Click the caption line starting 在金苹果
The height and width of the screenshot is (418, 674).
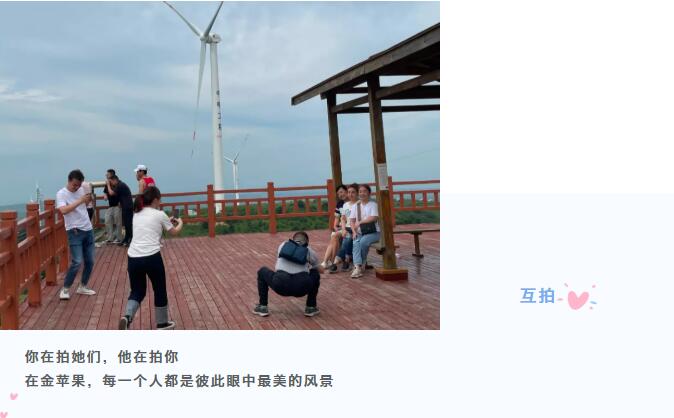pyautogui.click(x=179, y=381)
